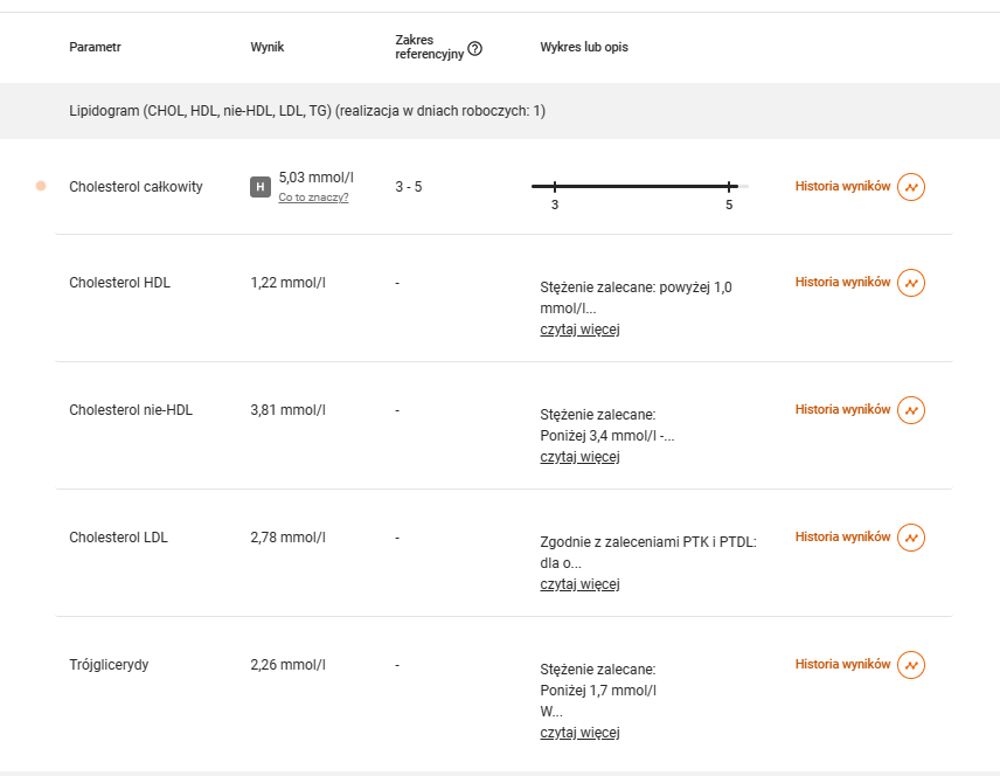Click the orange status dot beside Cholesterol całkowity
This screenshot has height=776, width=1000.
(x=41, y=186)
